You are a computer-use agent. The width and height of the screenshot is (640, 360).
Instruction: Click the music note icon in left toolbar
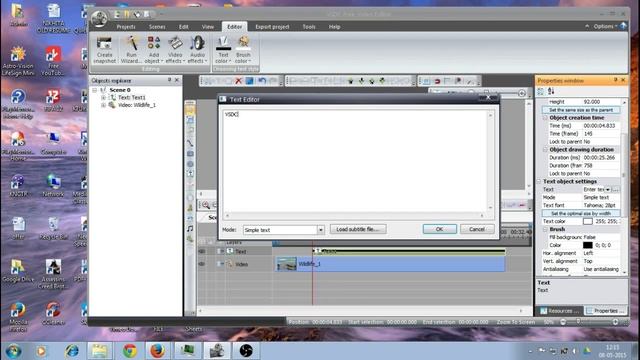[x=190, y=229]
